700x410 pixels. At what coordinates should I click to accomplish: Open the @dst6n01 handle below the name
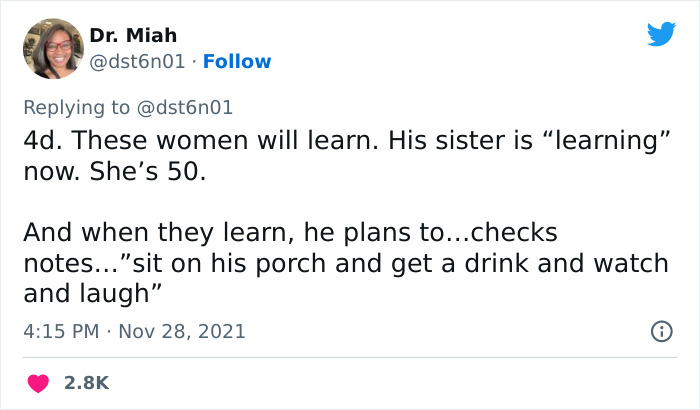tap(137, 62)
